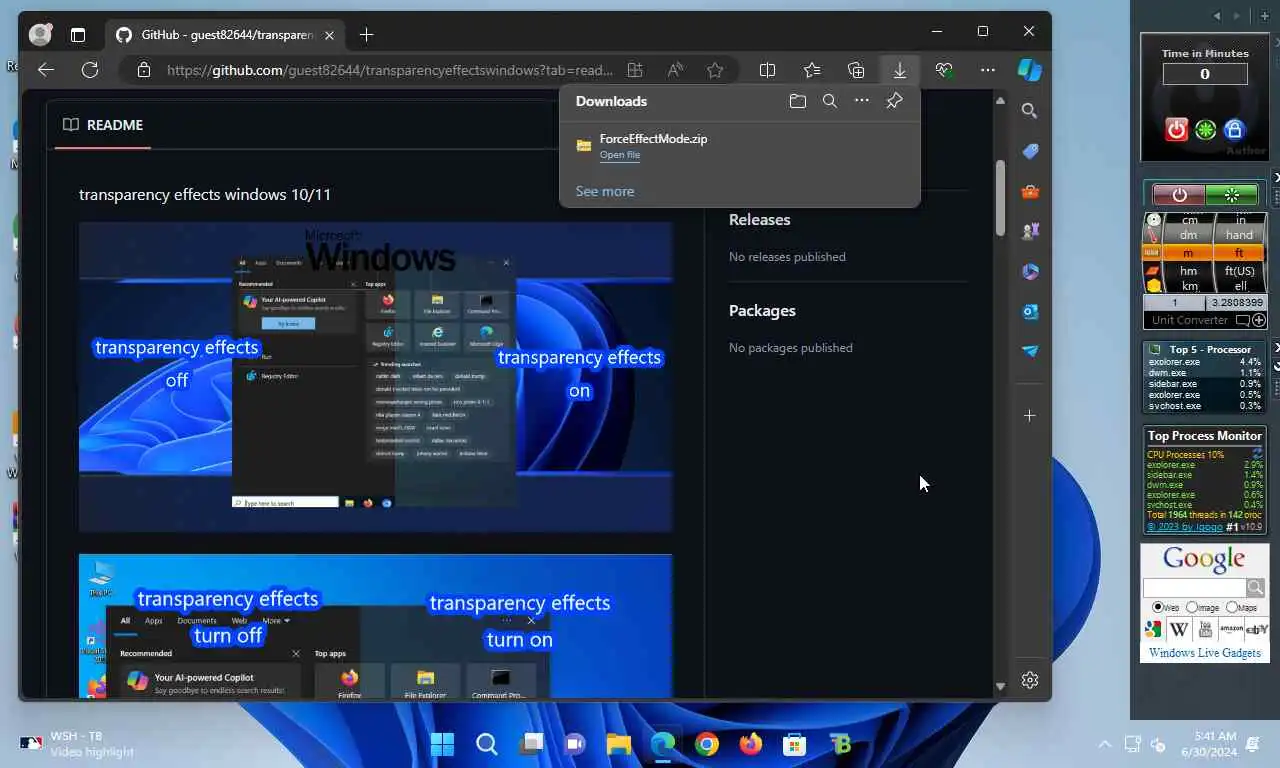
Task: Add page to favorites with the star icon
Action: [x=715, y=70]
